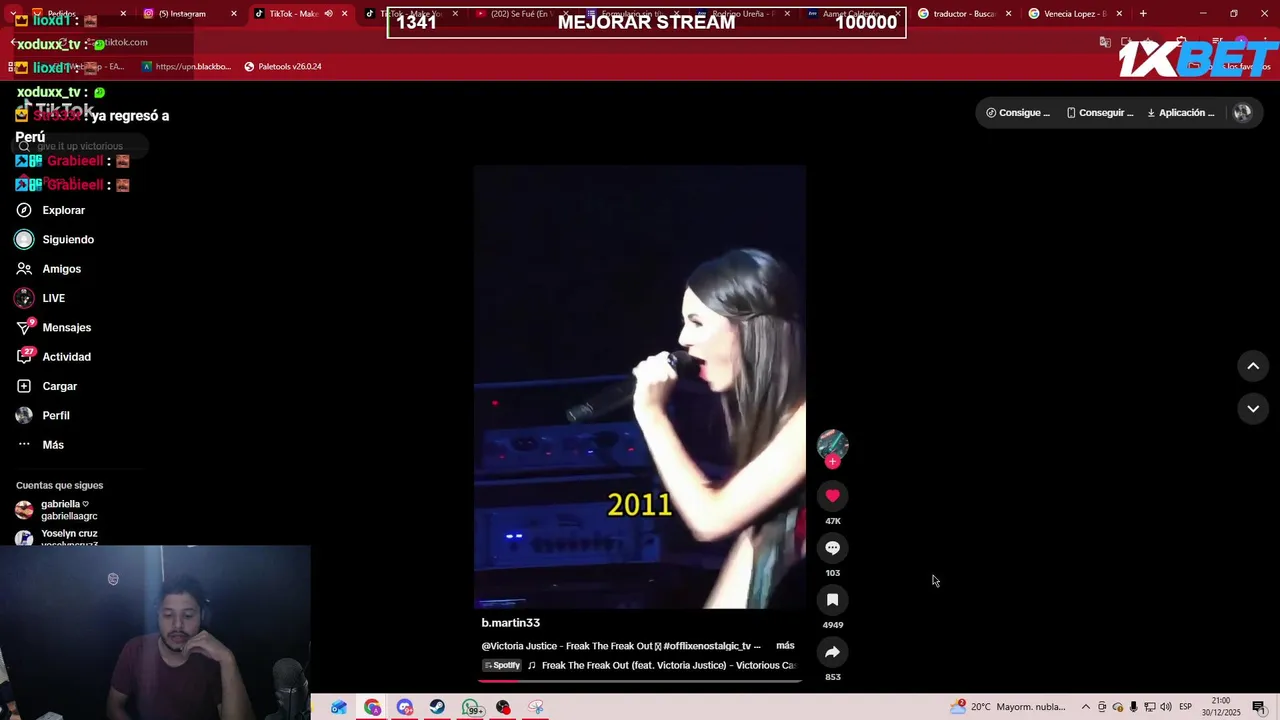The height and width of the screenshot is (720, 1280).
Task: Click the Aplicación download button
Action: click(1181, 113)
